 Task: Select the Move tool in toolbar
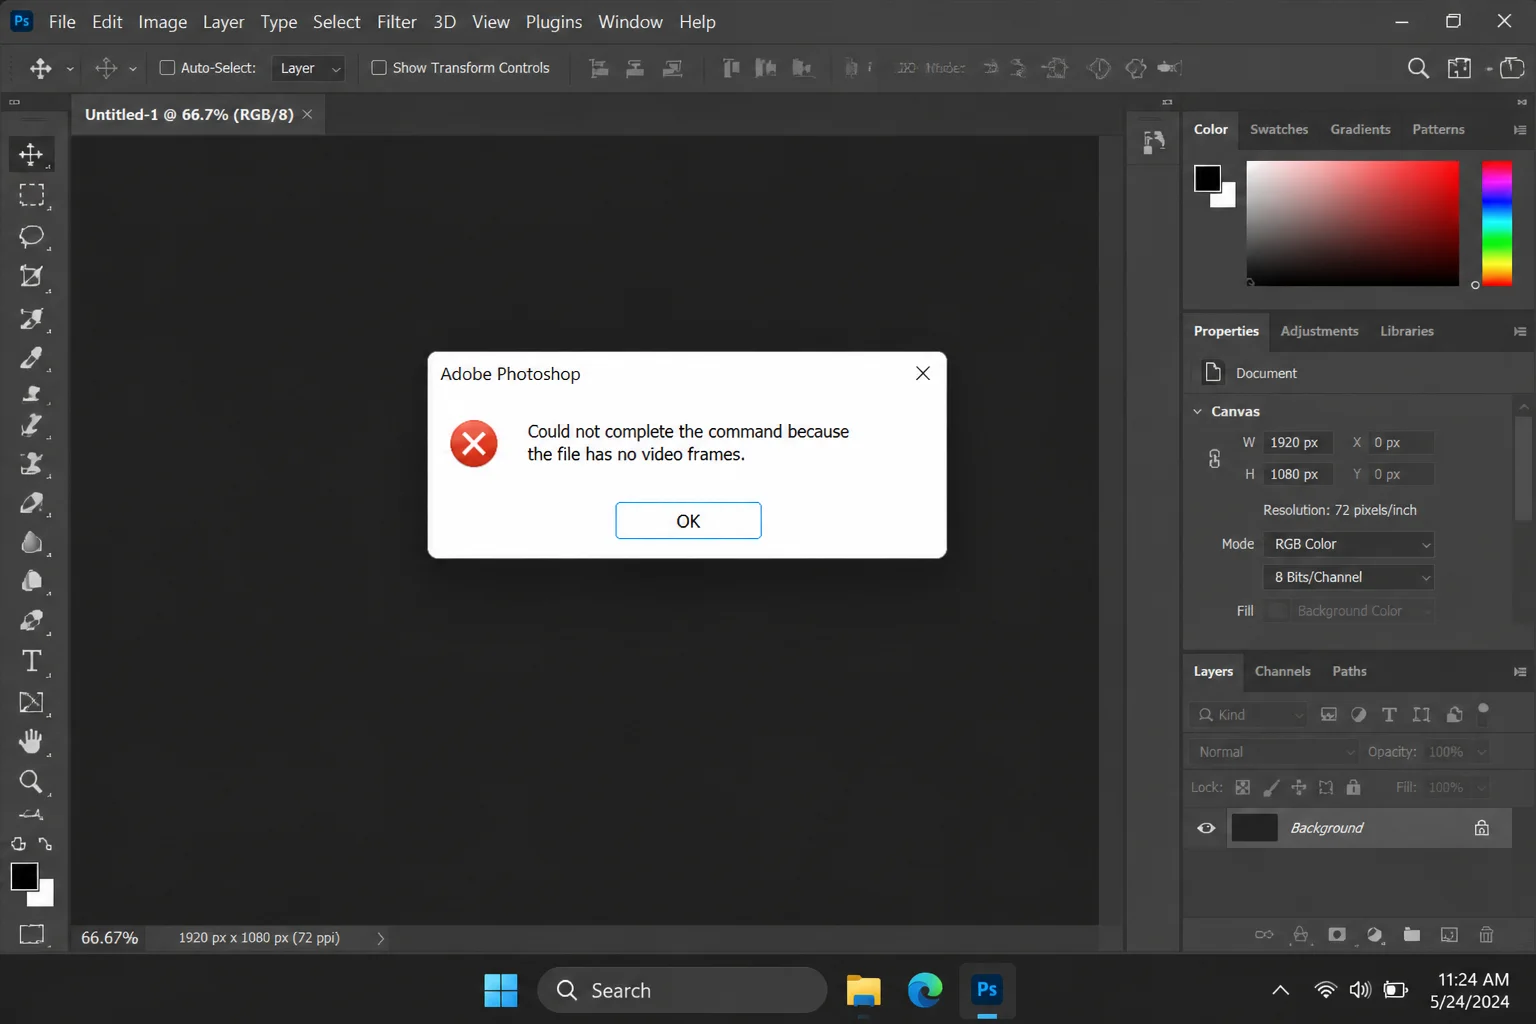[31, 154]
